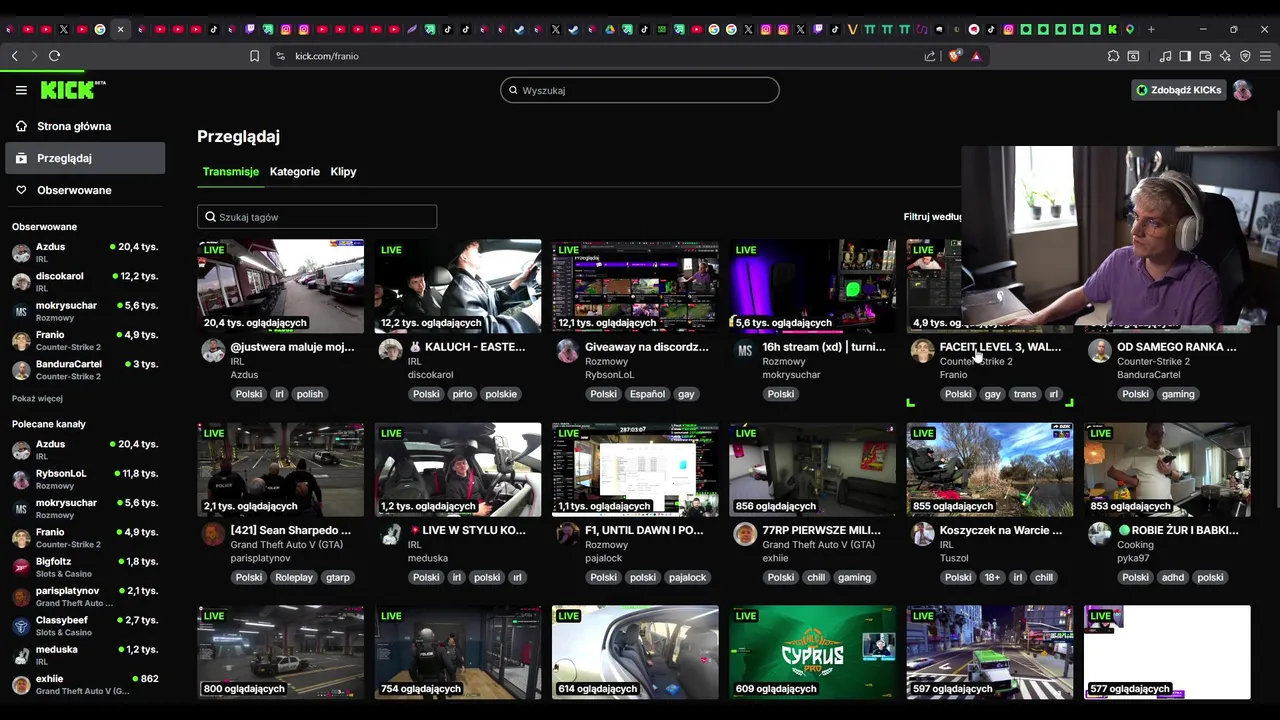The height and width of the screenshot is (720, 1280).
Task: Open the browser main menu icon
Action: tap(1265, 56)
